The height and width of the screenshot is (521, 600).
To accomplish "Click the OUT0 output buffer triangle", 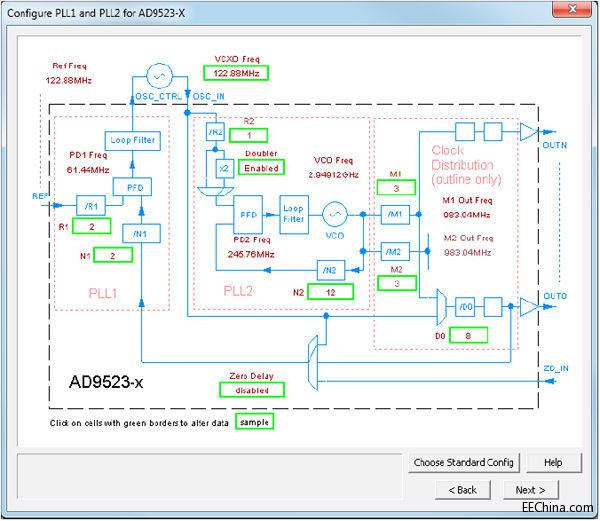I will point(527,307).
